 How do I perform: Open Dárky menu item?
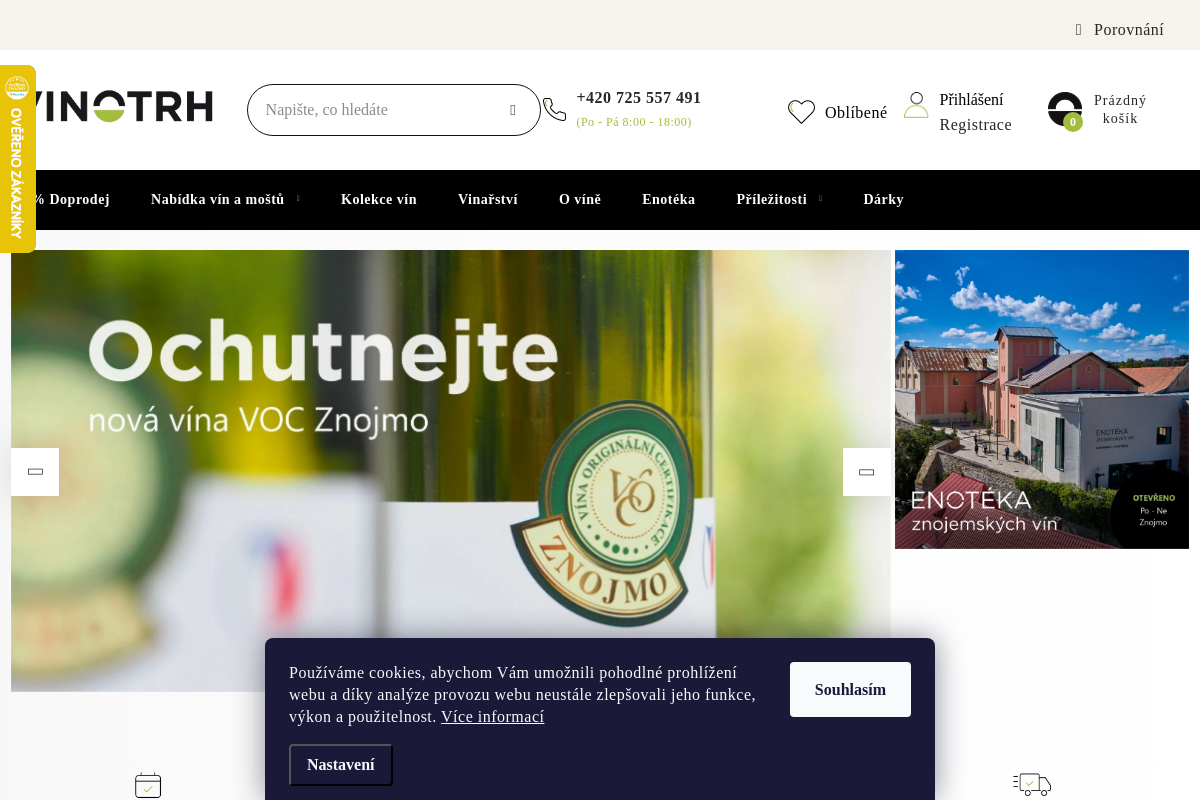884,199
